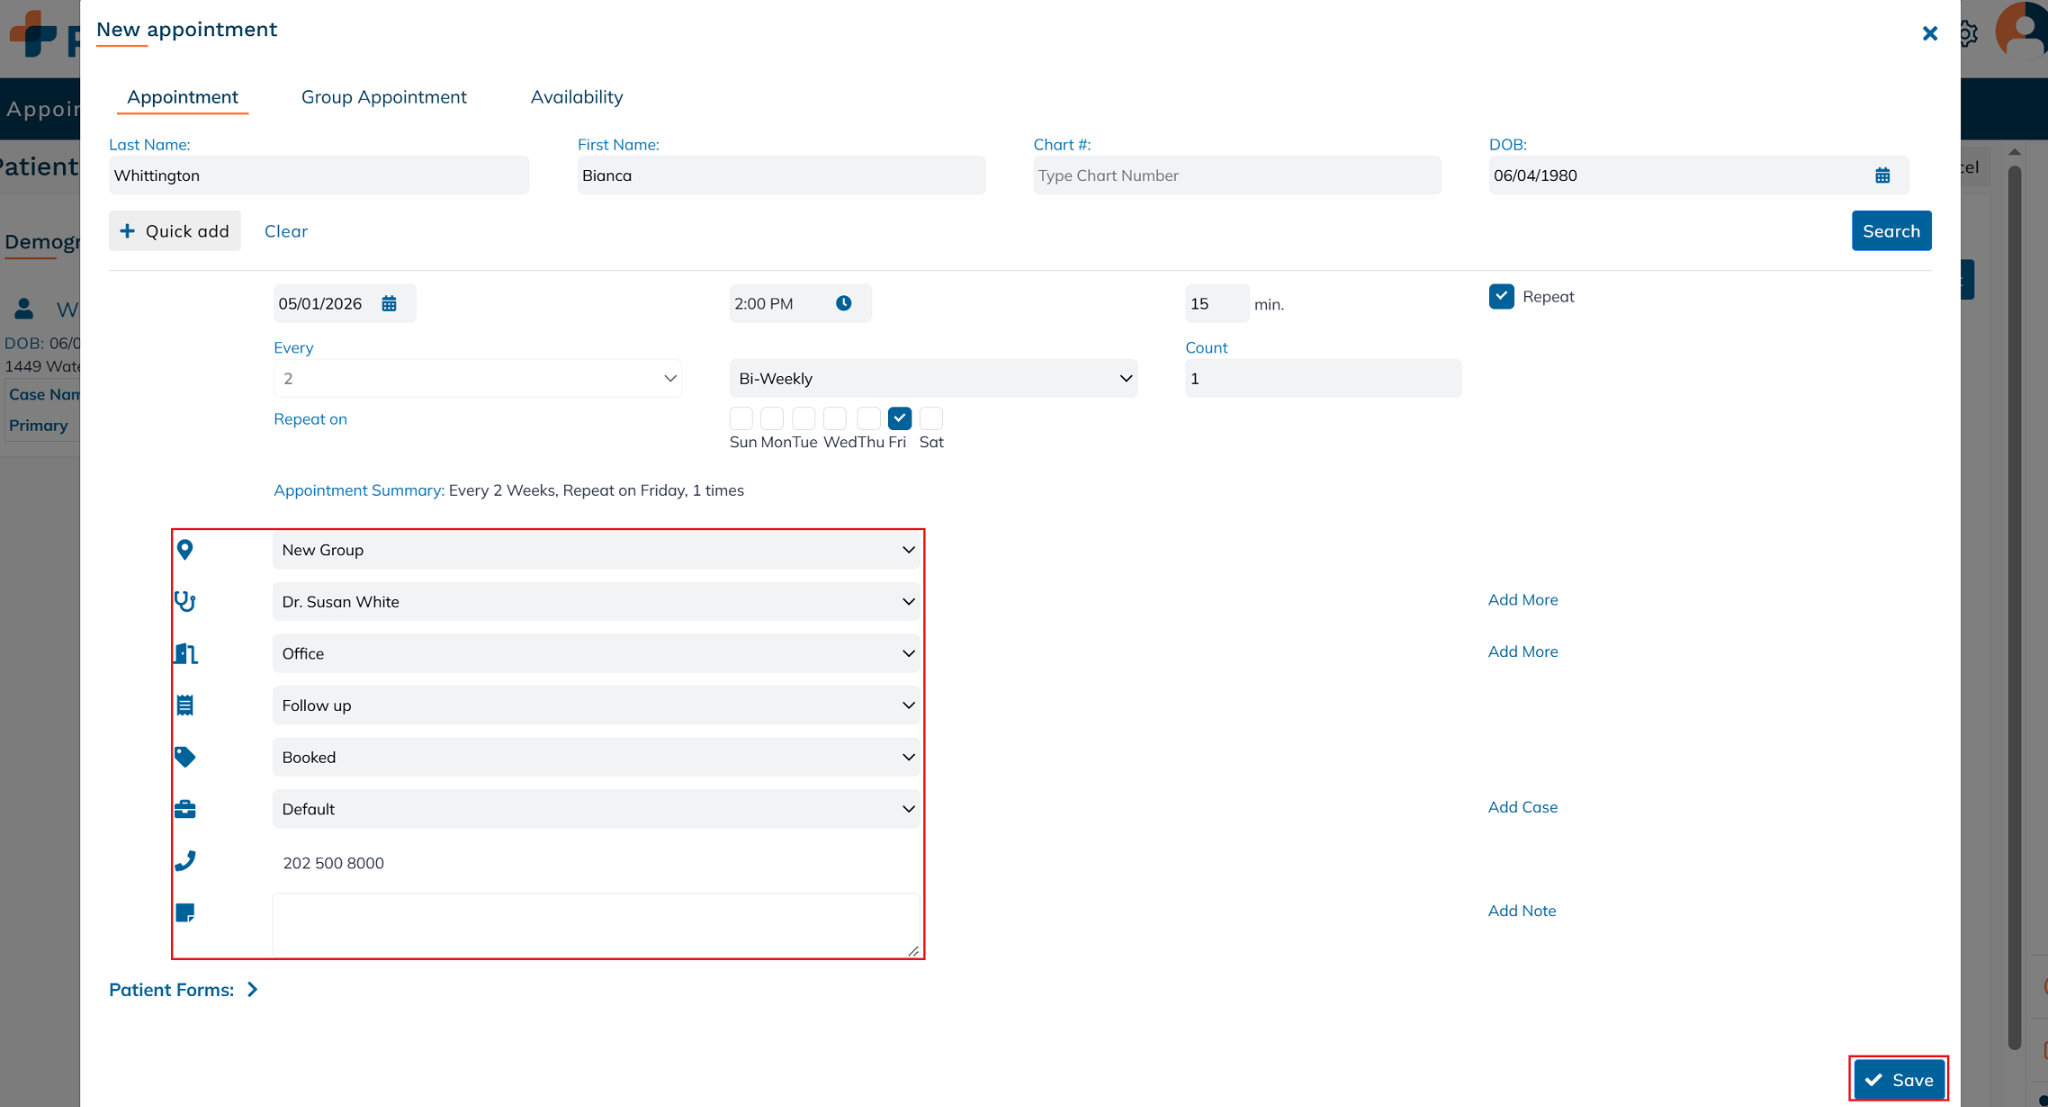Viewport: 2048px width, 1107px height.
Task: Expand the Patient Forms chevron
Action: tap(253, 990)
